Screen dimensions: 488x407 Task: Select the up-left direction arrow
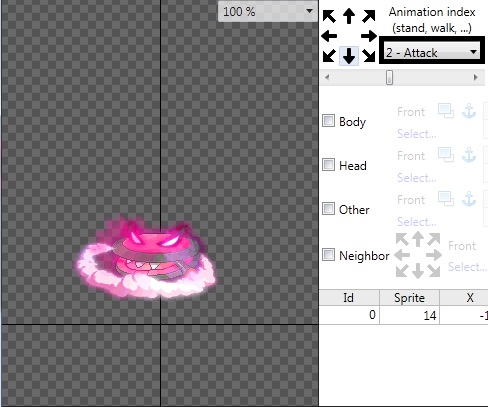(x=329, y=16)
